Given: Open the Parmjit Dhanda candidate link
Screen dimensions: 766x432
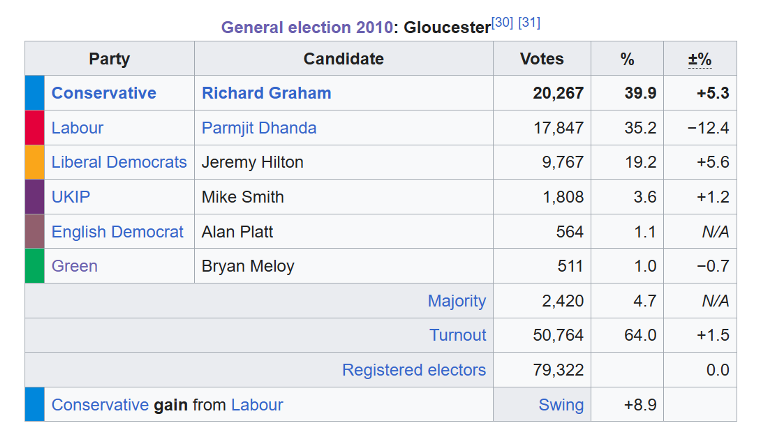Looking at the screenshot, I should pos(259,128).
